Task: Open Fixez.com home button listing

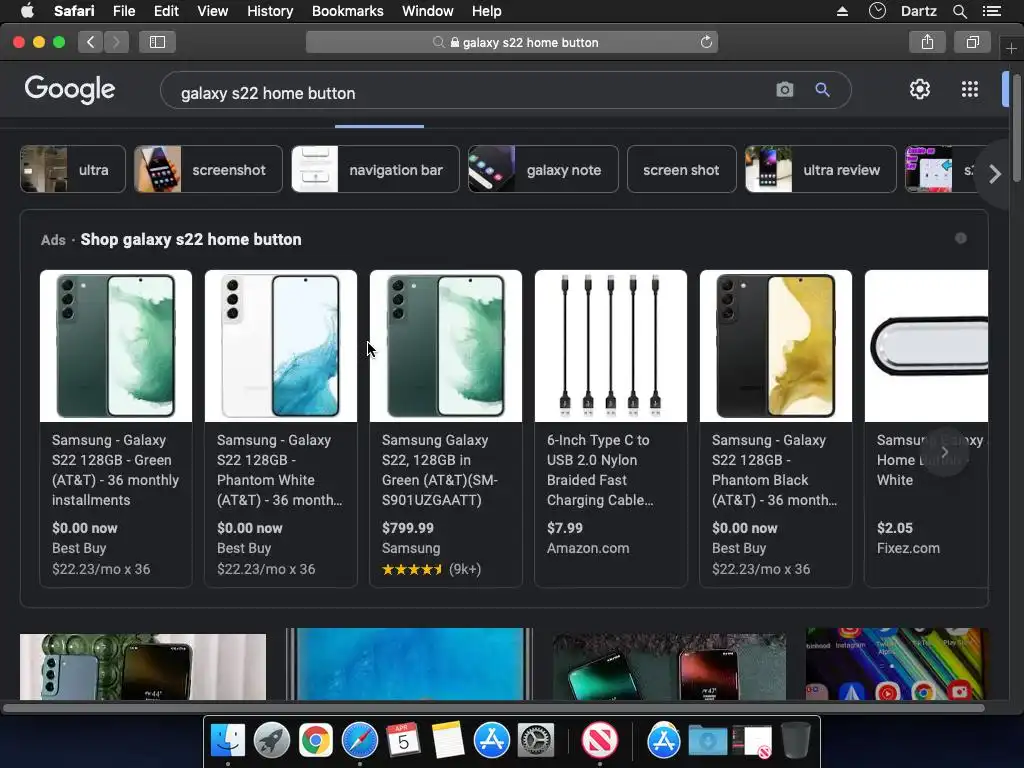Action: point(926,428)
